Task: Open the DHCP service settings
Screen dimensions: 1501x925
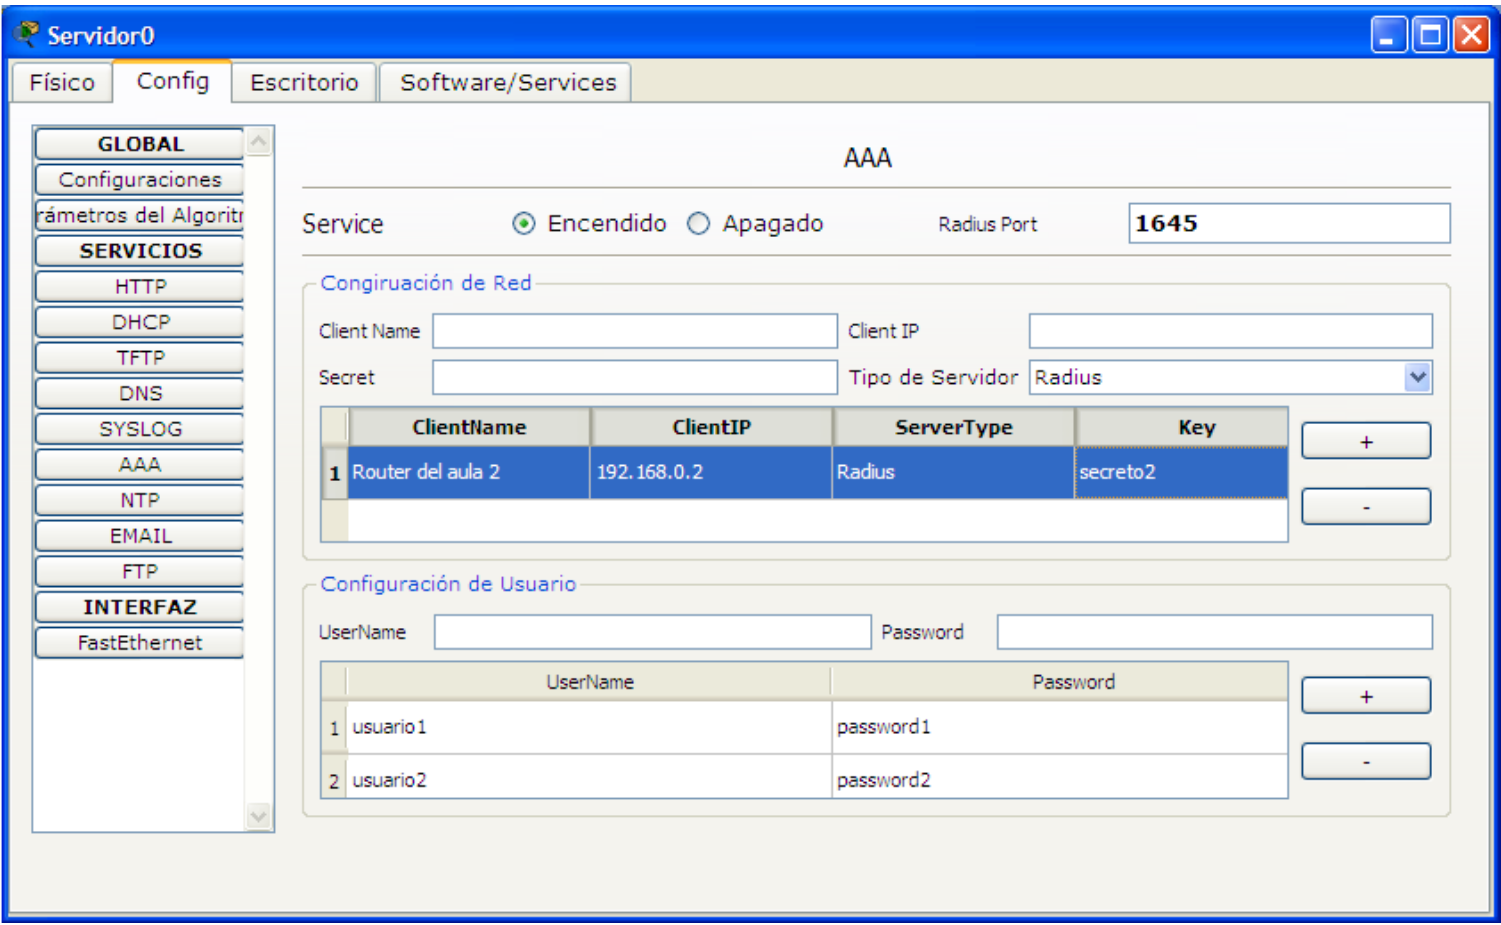Action: point(140,322)
